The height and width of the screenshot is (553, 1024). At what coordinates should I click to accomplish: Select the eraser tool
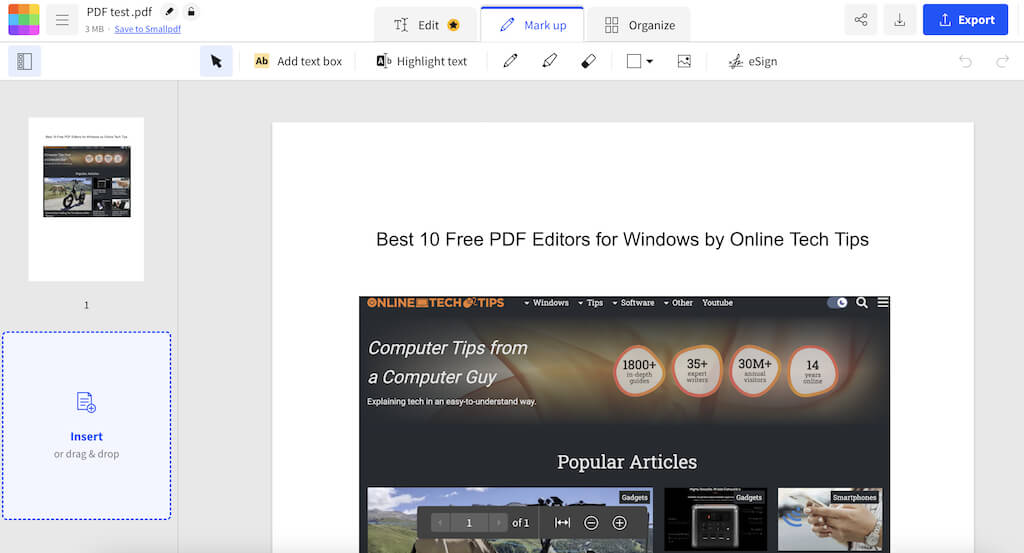[588, 61]
